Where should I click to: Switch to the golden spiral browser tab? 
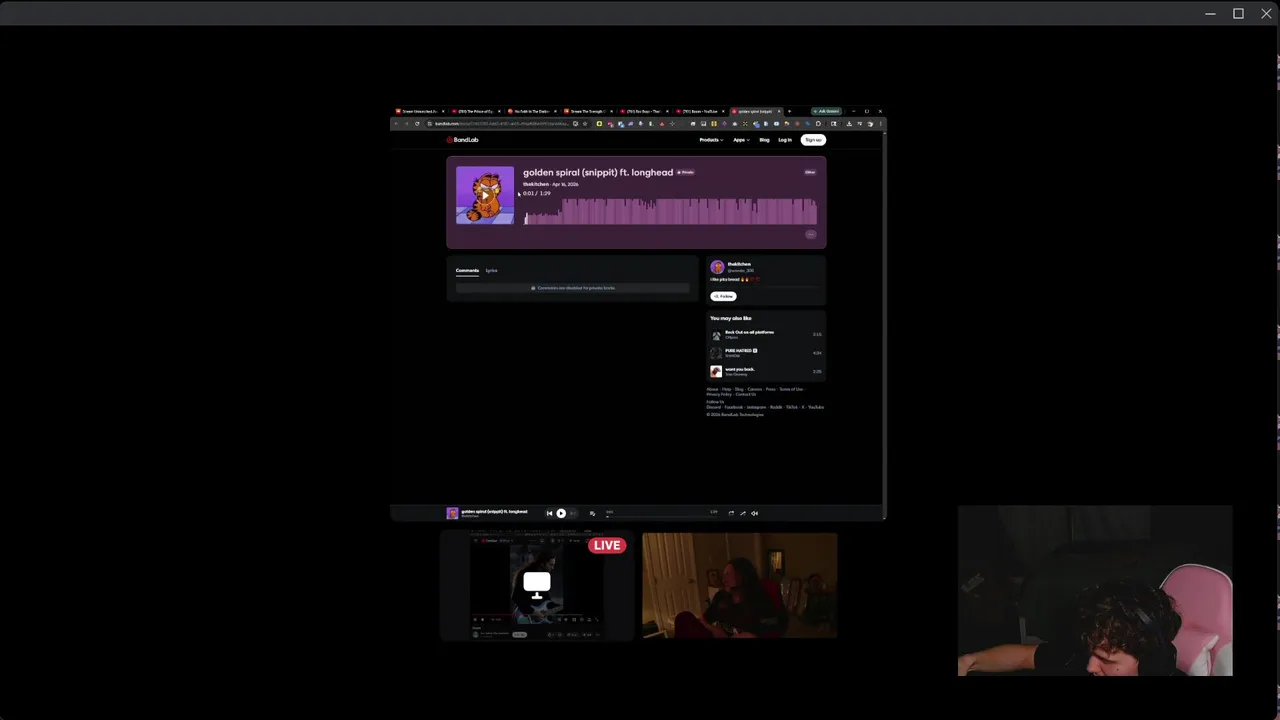(x=757, y=111)
